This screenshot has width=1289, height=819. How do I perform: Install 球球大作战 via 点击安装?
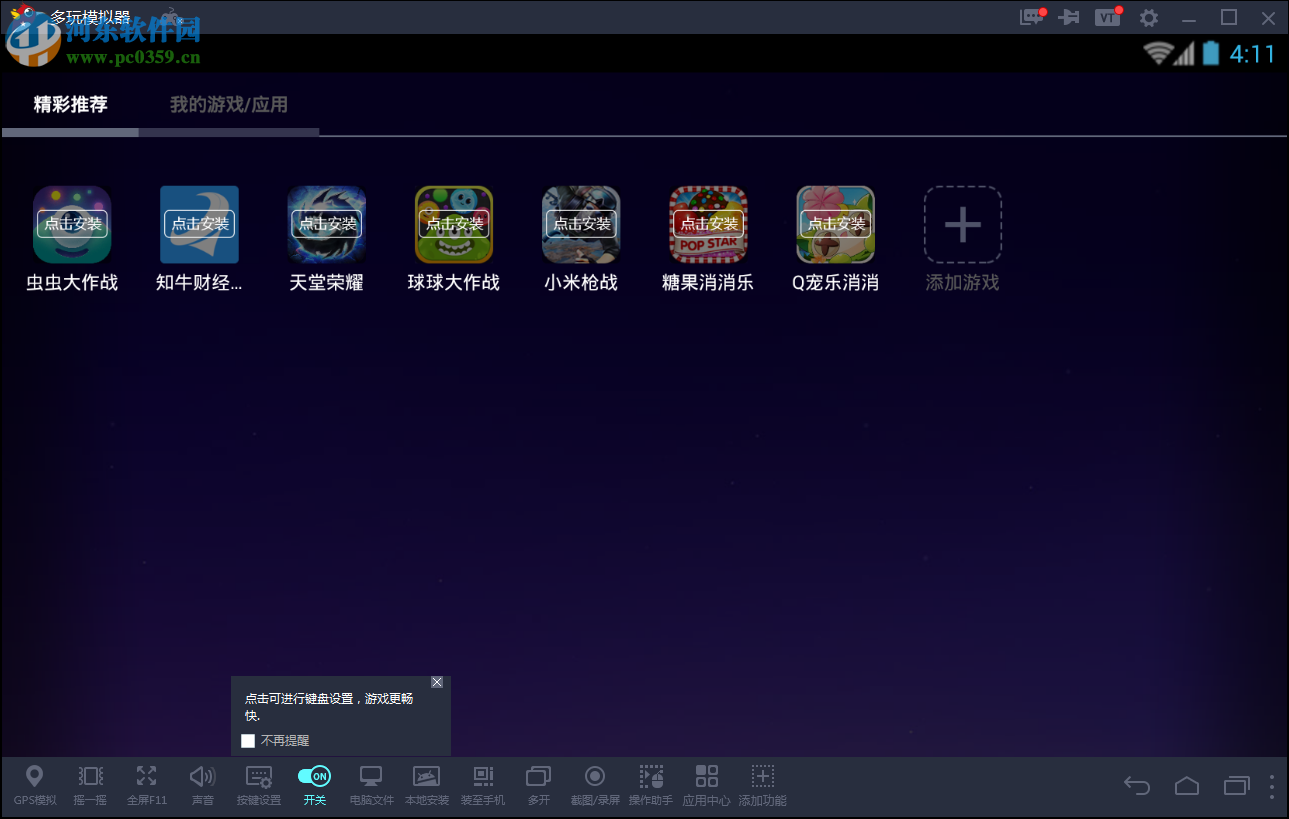[x=453, y=223]
